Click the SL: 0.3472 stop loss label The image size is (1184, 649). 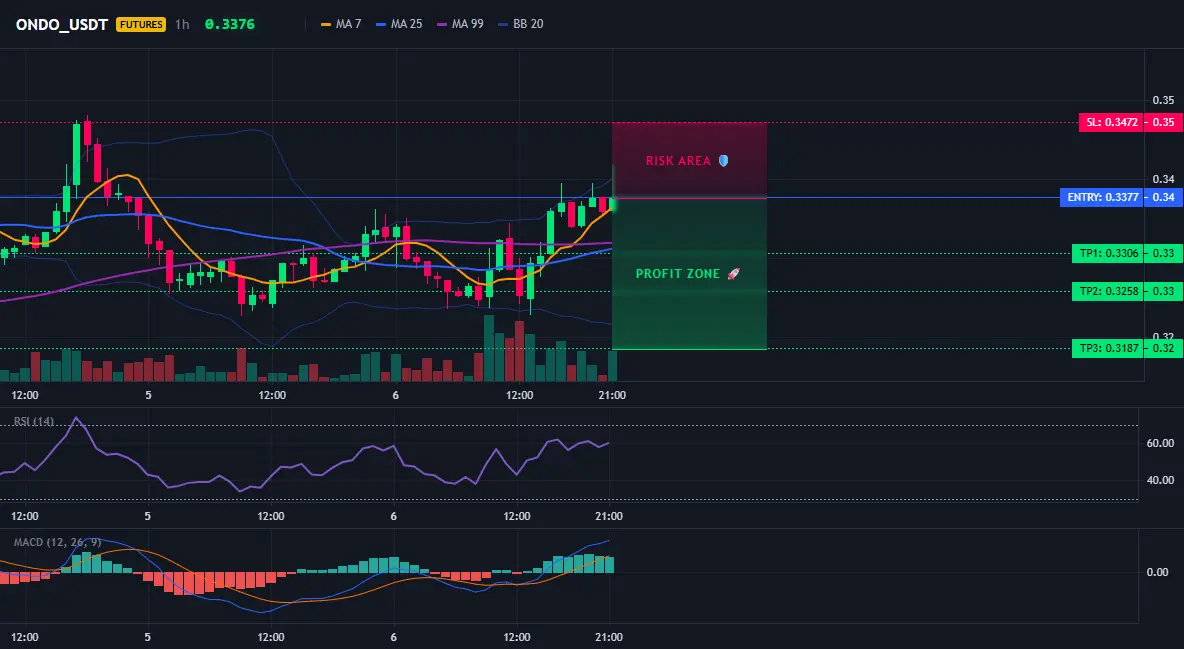[x=1111, y=122]
